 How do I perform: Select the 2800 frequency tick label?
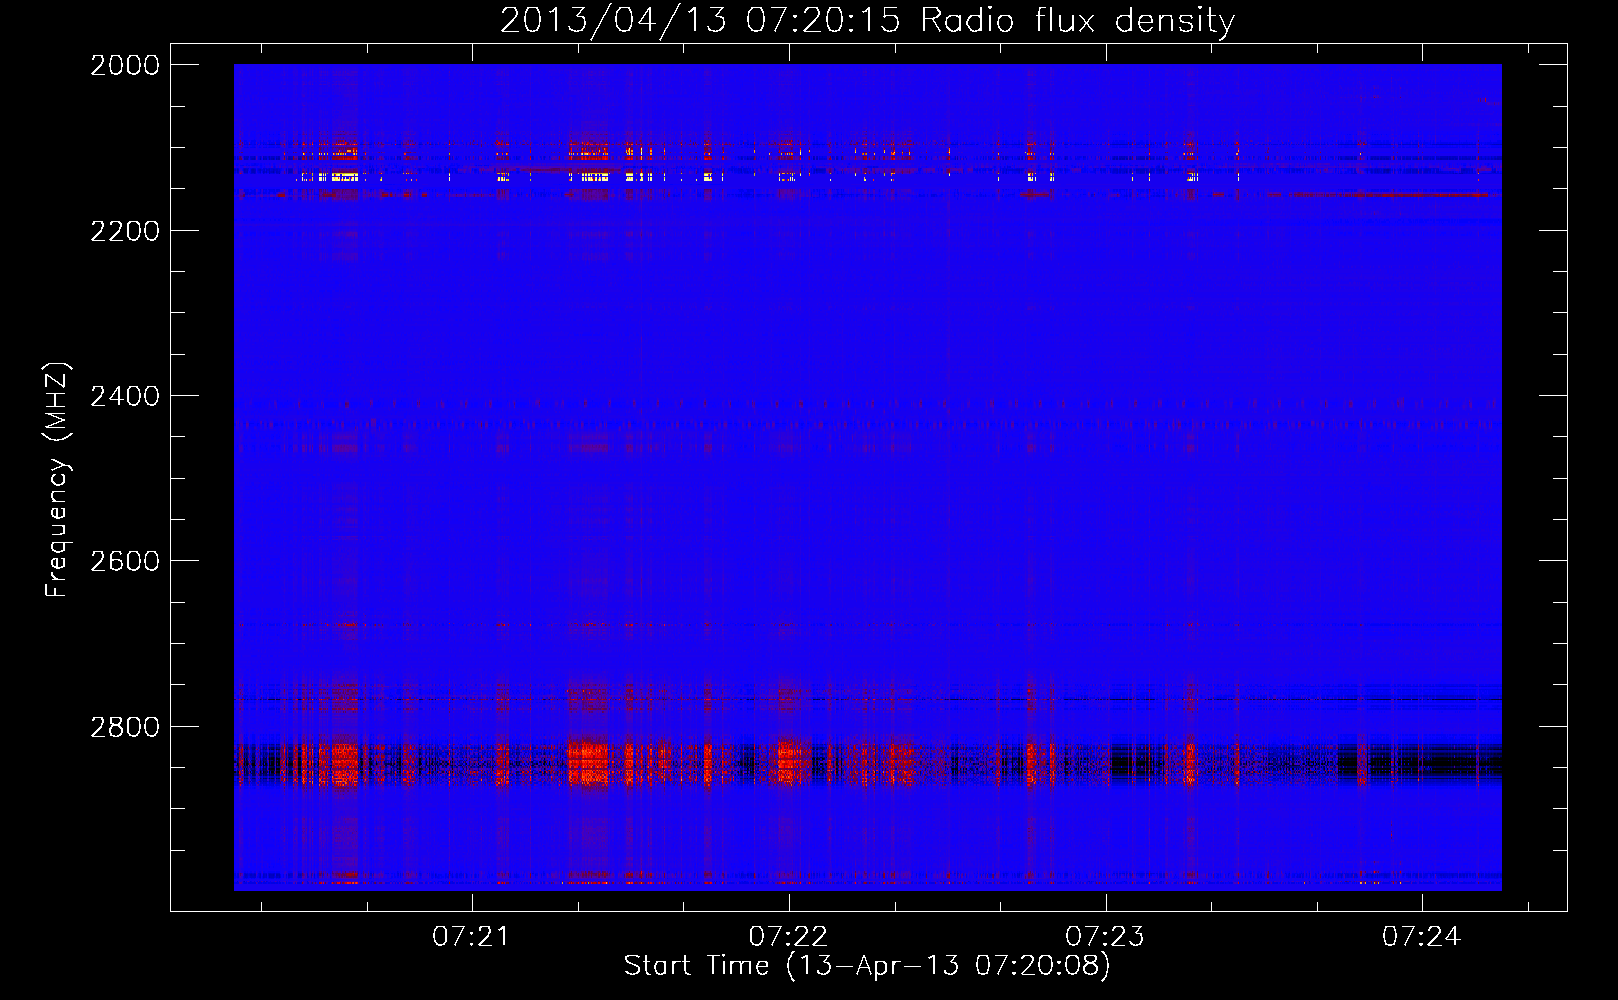[x=125, y=726]
